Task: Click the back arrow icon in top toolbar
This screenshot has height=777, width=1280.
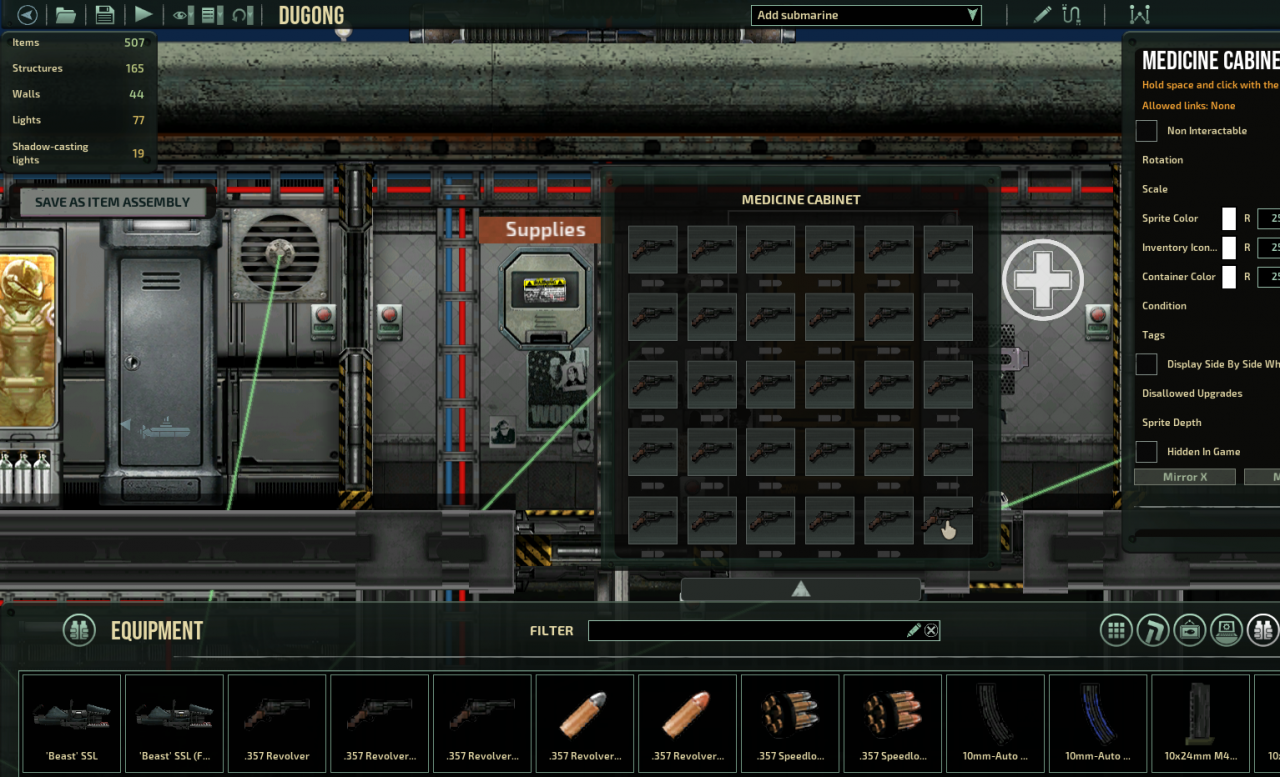Action: tap(27, 15)
